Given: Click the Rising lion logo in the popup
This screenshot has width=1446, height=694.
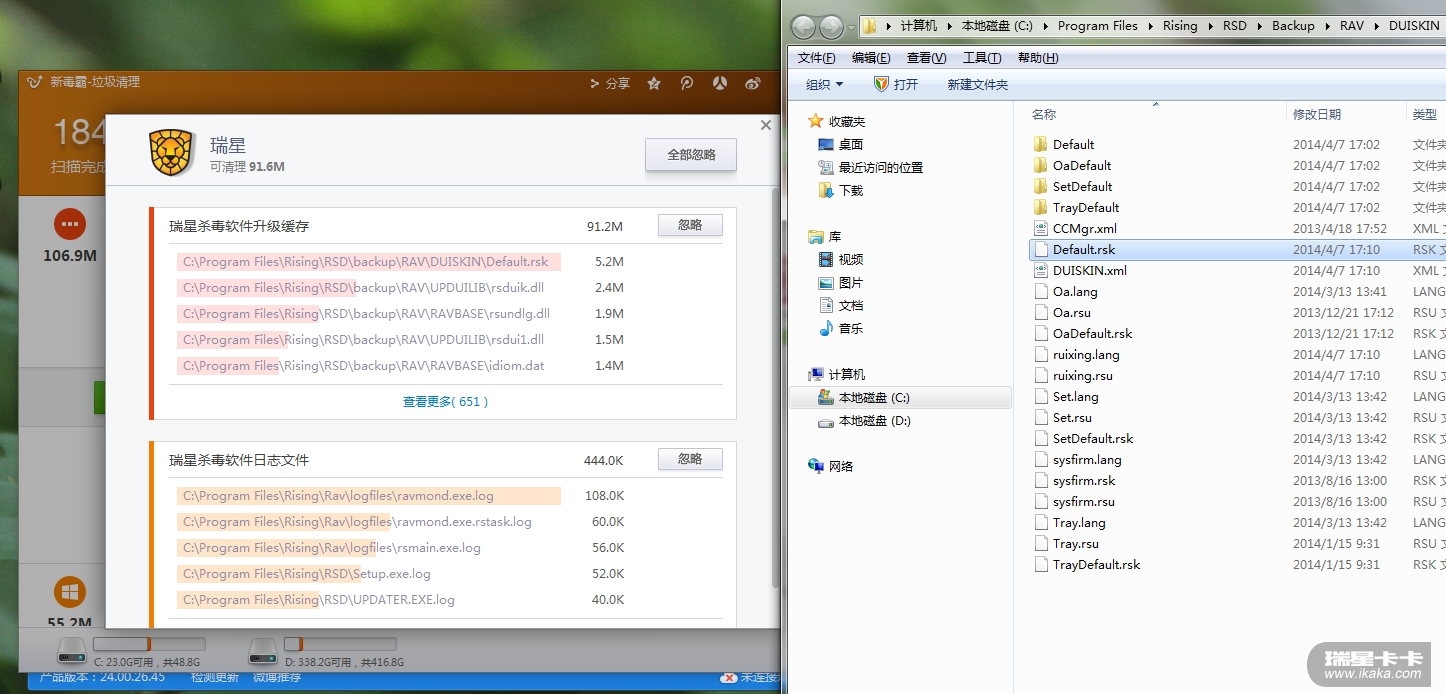Looking at the screenshot, I should coord(172,153).
